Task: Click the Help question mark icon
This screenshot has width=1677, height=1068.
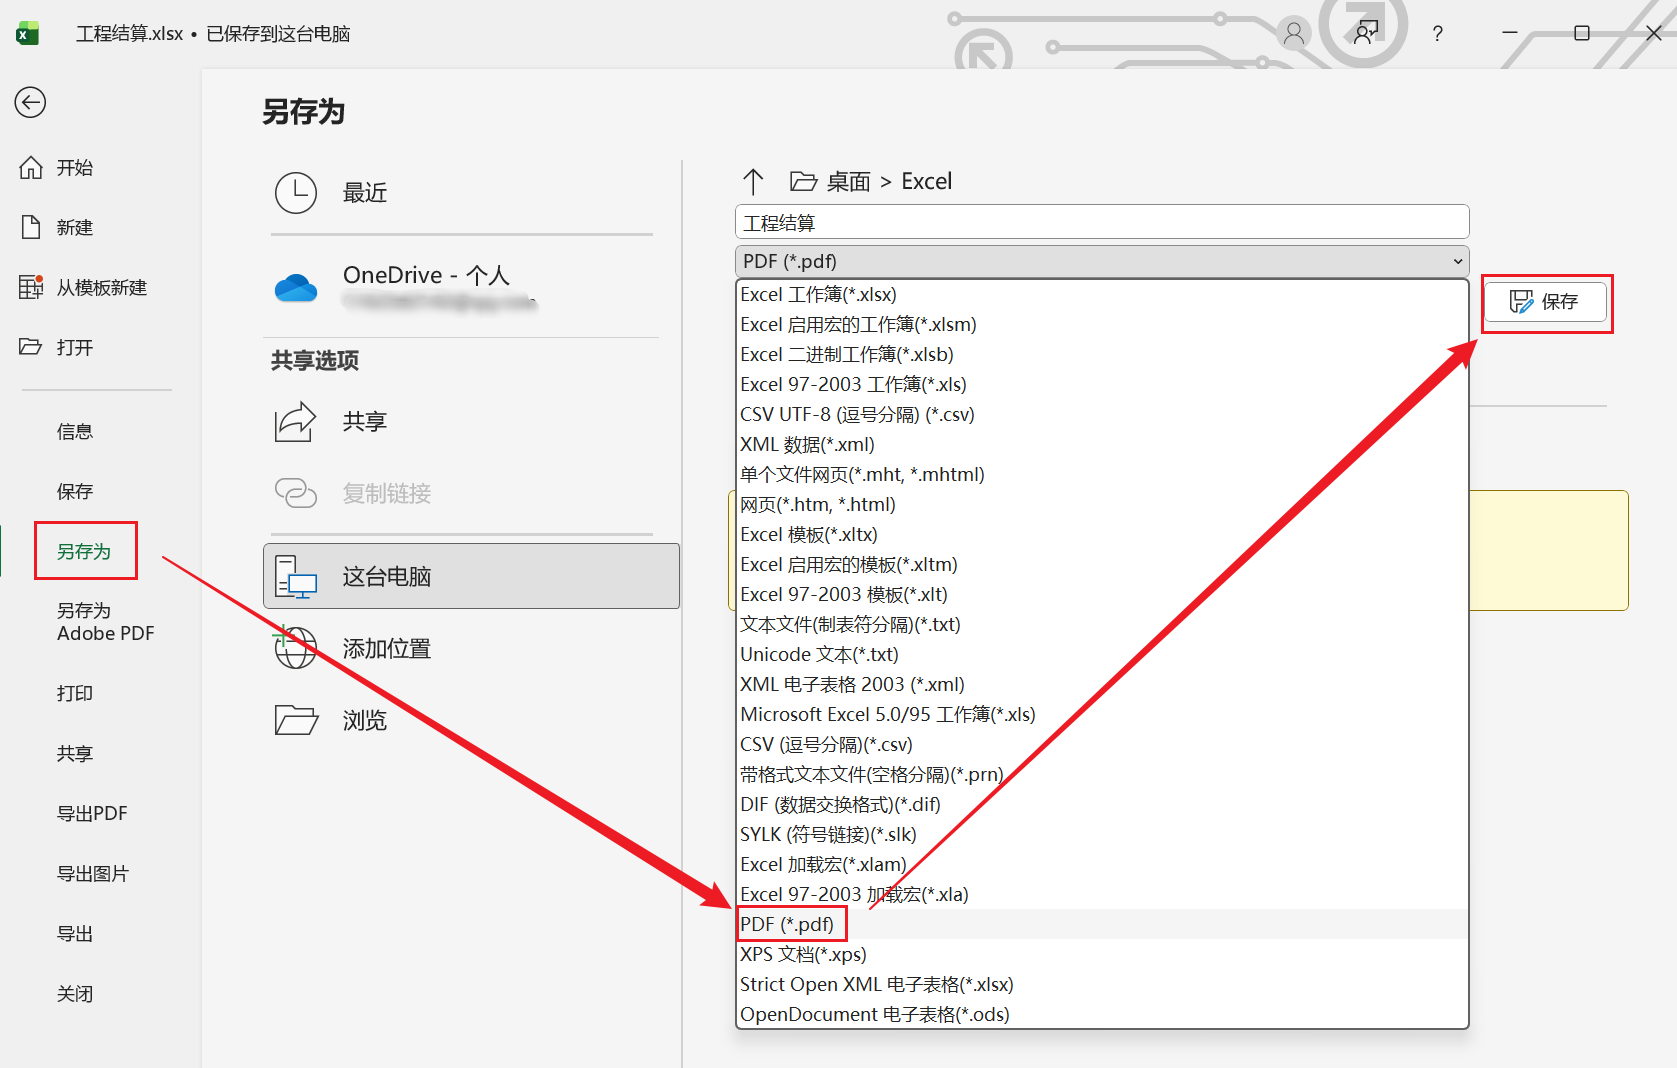Action: tap(1437, 33)
